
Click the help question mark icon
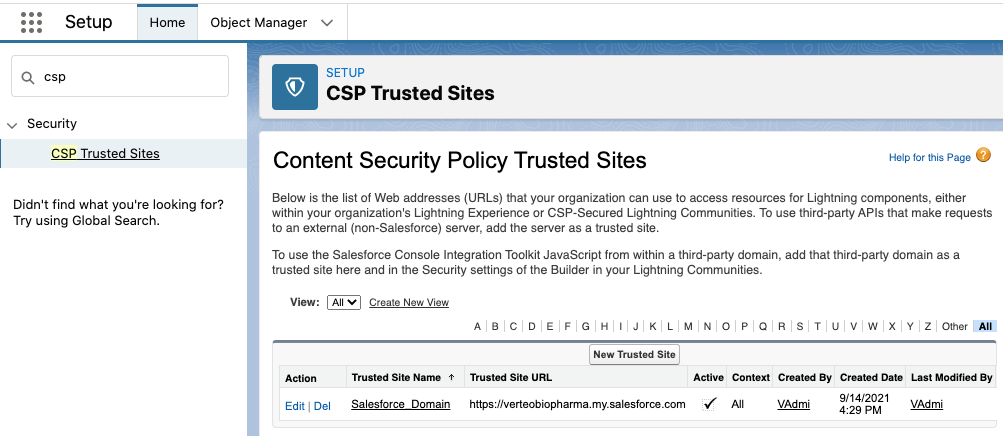click(983, 156)
